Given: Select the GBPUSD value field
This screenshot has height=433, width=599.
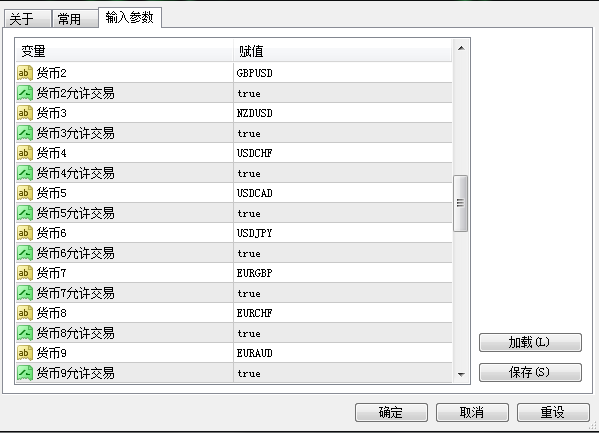Looking at the screenshot, I should [342, 73].
